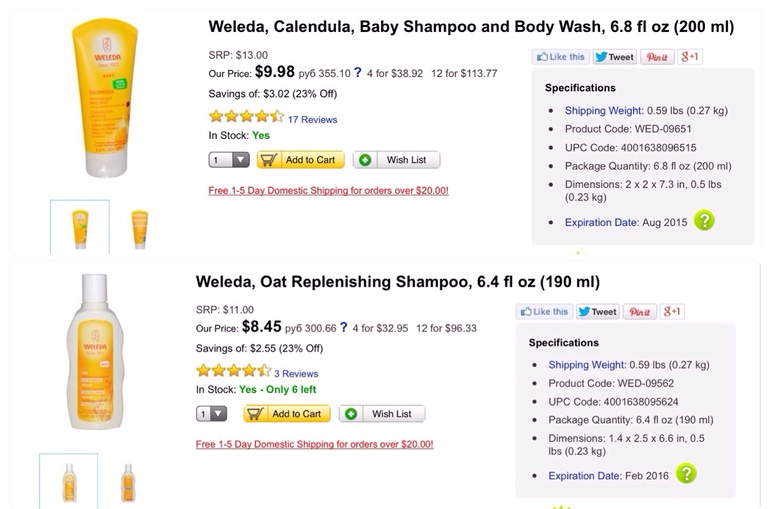Viewport: 770px width, 509px height.
Task: Click green question mark beside Aug 2015 expiration
Action: [x=704, y=221]
